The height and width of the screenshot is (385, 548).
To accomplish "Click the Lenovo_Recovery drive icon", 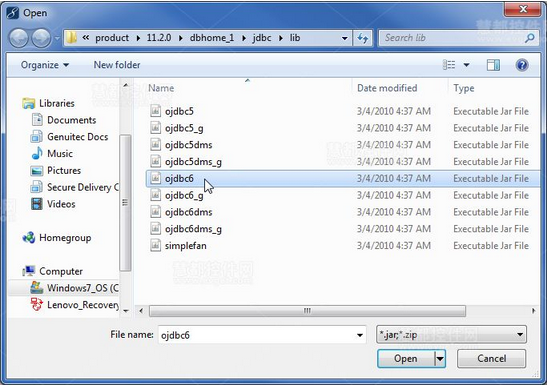I will pyautogui.click(x=37, y=305).
